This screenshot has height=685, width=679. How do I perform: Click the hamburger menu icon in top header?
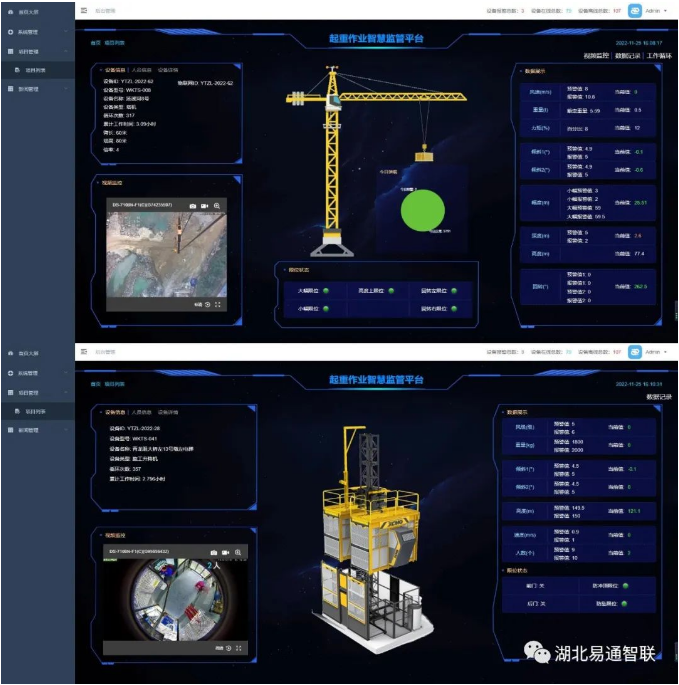(x=83, y=10)
